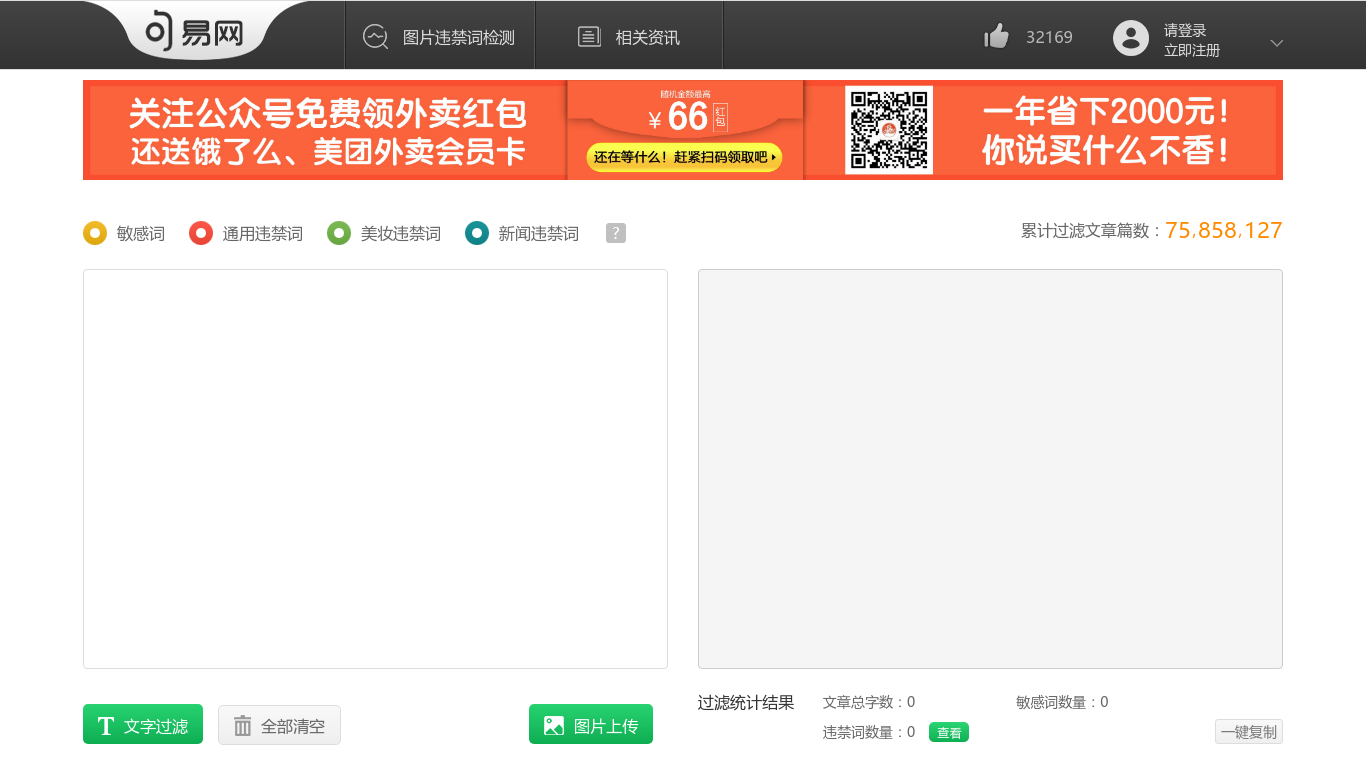
Task: Click inside the left text input area
Action: click(x=375, y=469)
